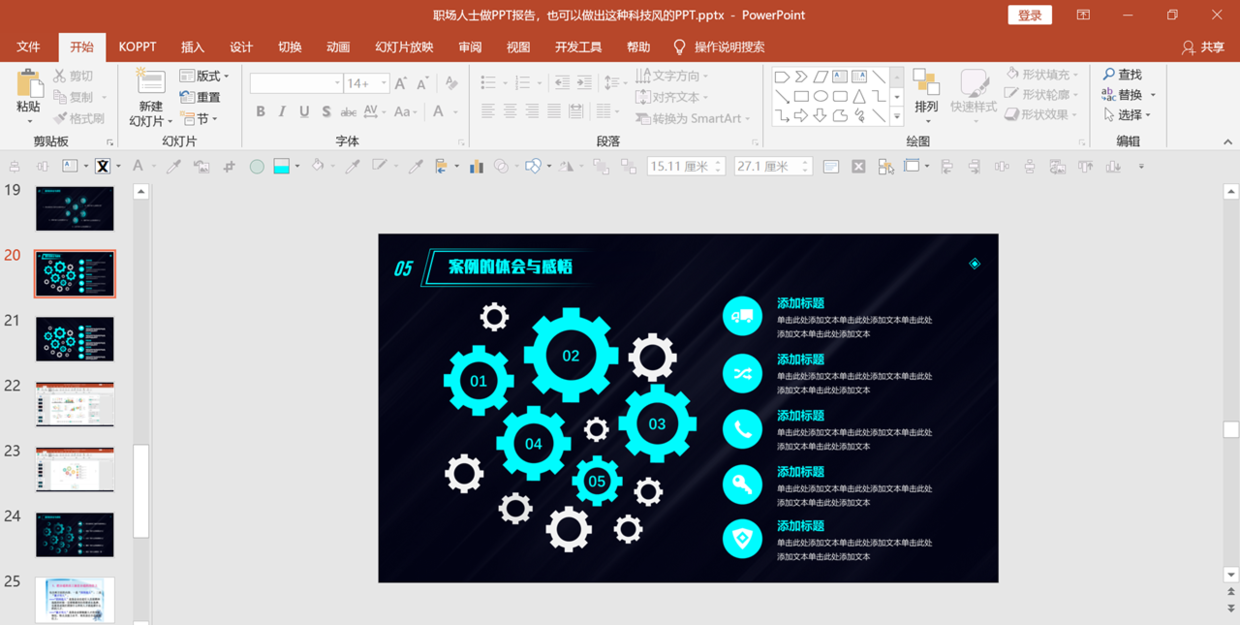Click the green circle icon in quick toolbar
The width and height of the screenshot is (1240, 625).
click(257, 167)
